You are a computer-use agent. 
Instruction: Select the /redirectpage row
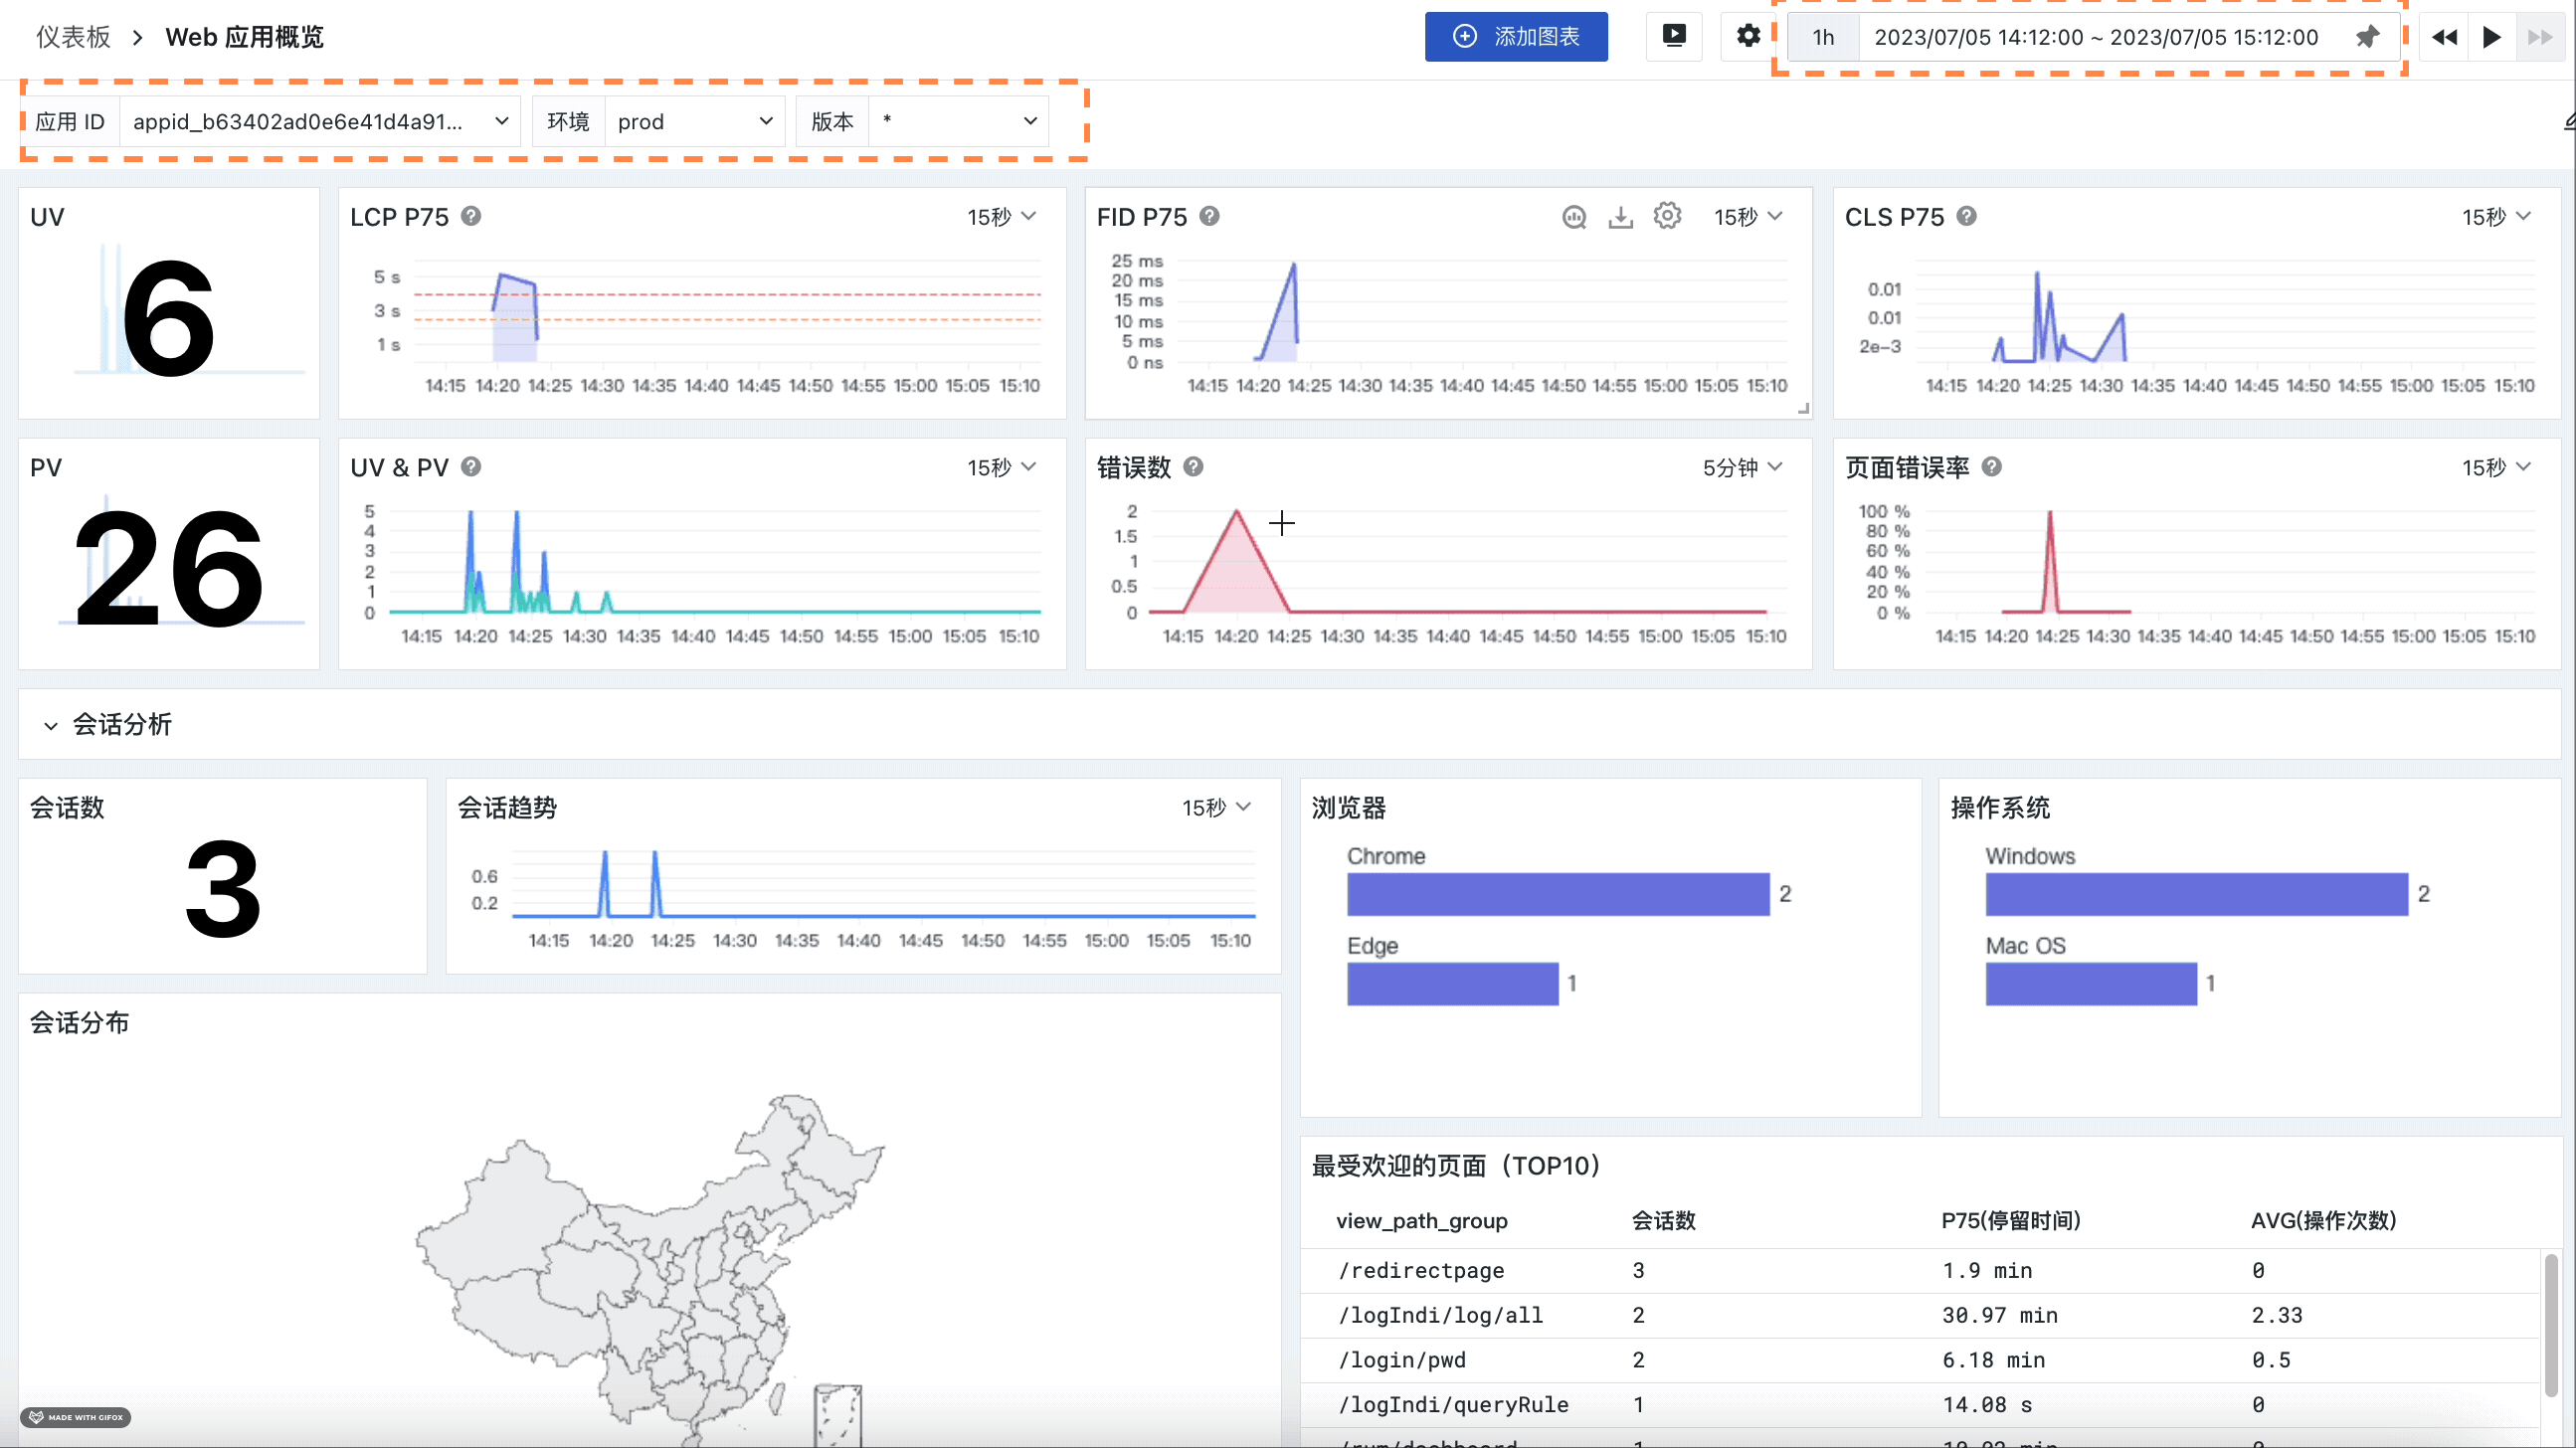pyautogui.click(x=1920, y=1270)
